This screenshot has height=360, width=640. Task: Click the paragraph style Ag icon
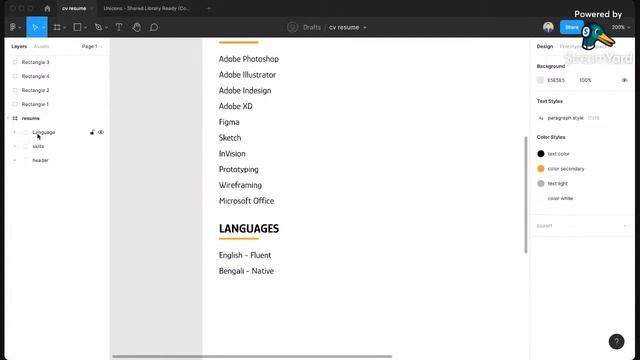tap(541, 118)
